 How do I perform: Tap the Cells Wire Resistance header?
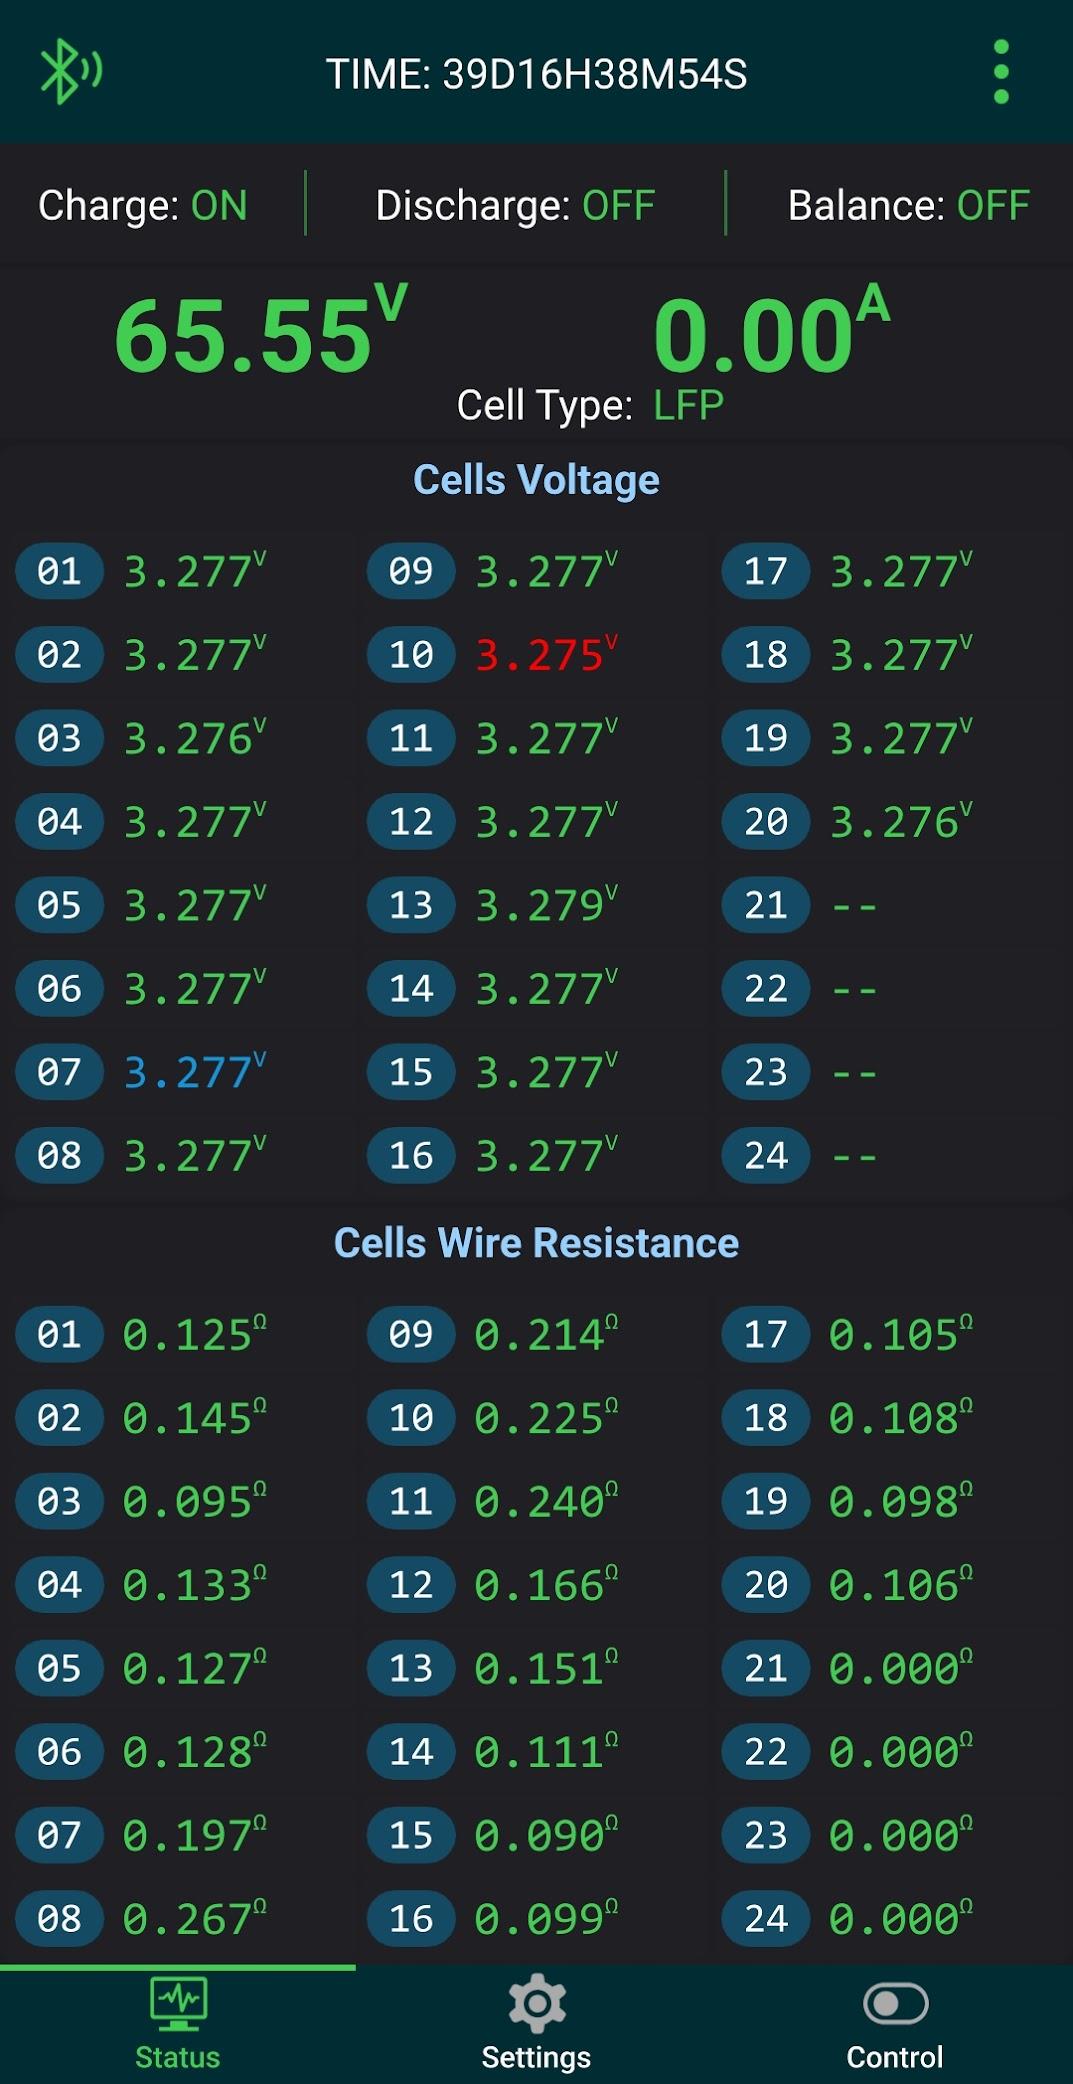536,1243
